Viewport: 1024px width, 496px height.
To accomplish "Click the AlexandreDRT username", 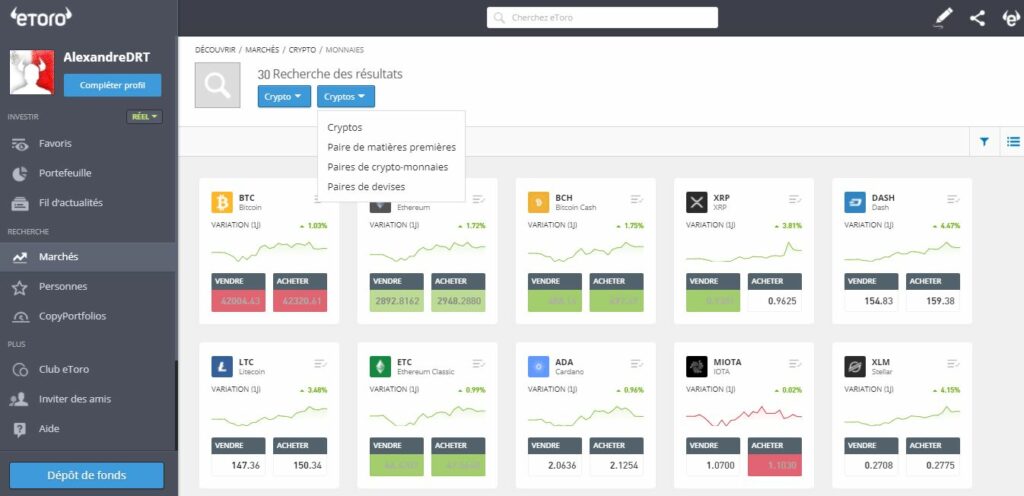I will [106, 57].
